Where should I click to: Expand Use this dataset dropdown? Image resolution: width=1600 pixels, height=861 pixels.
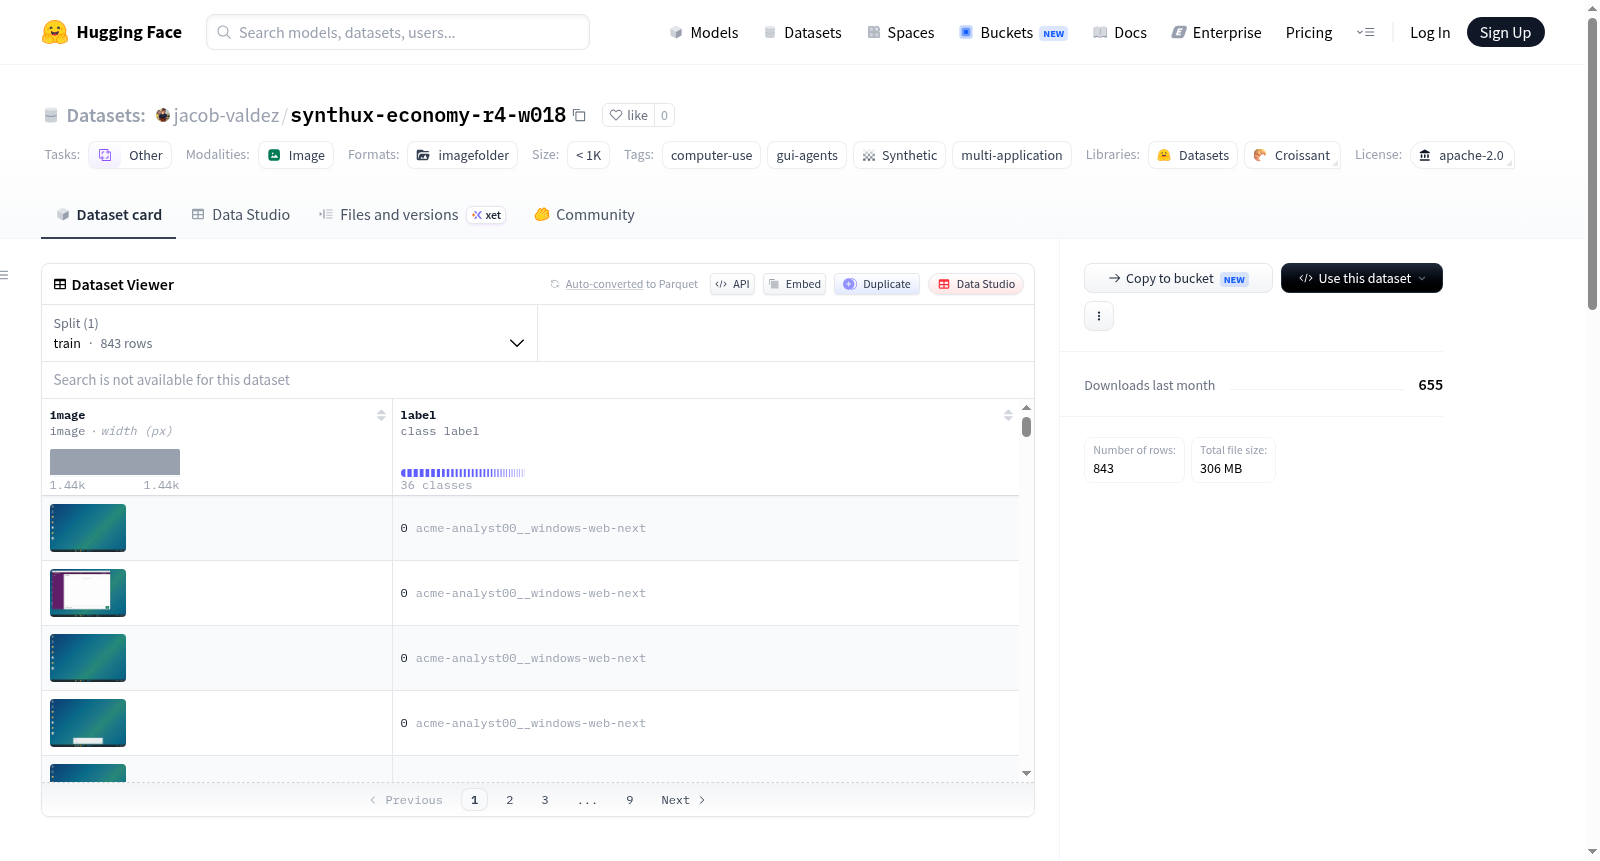click(x=1361, y=278)
